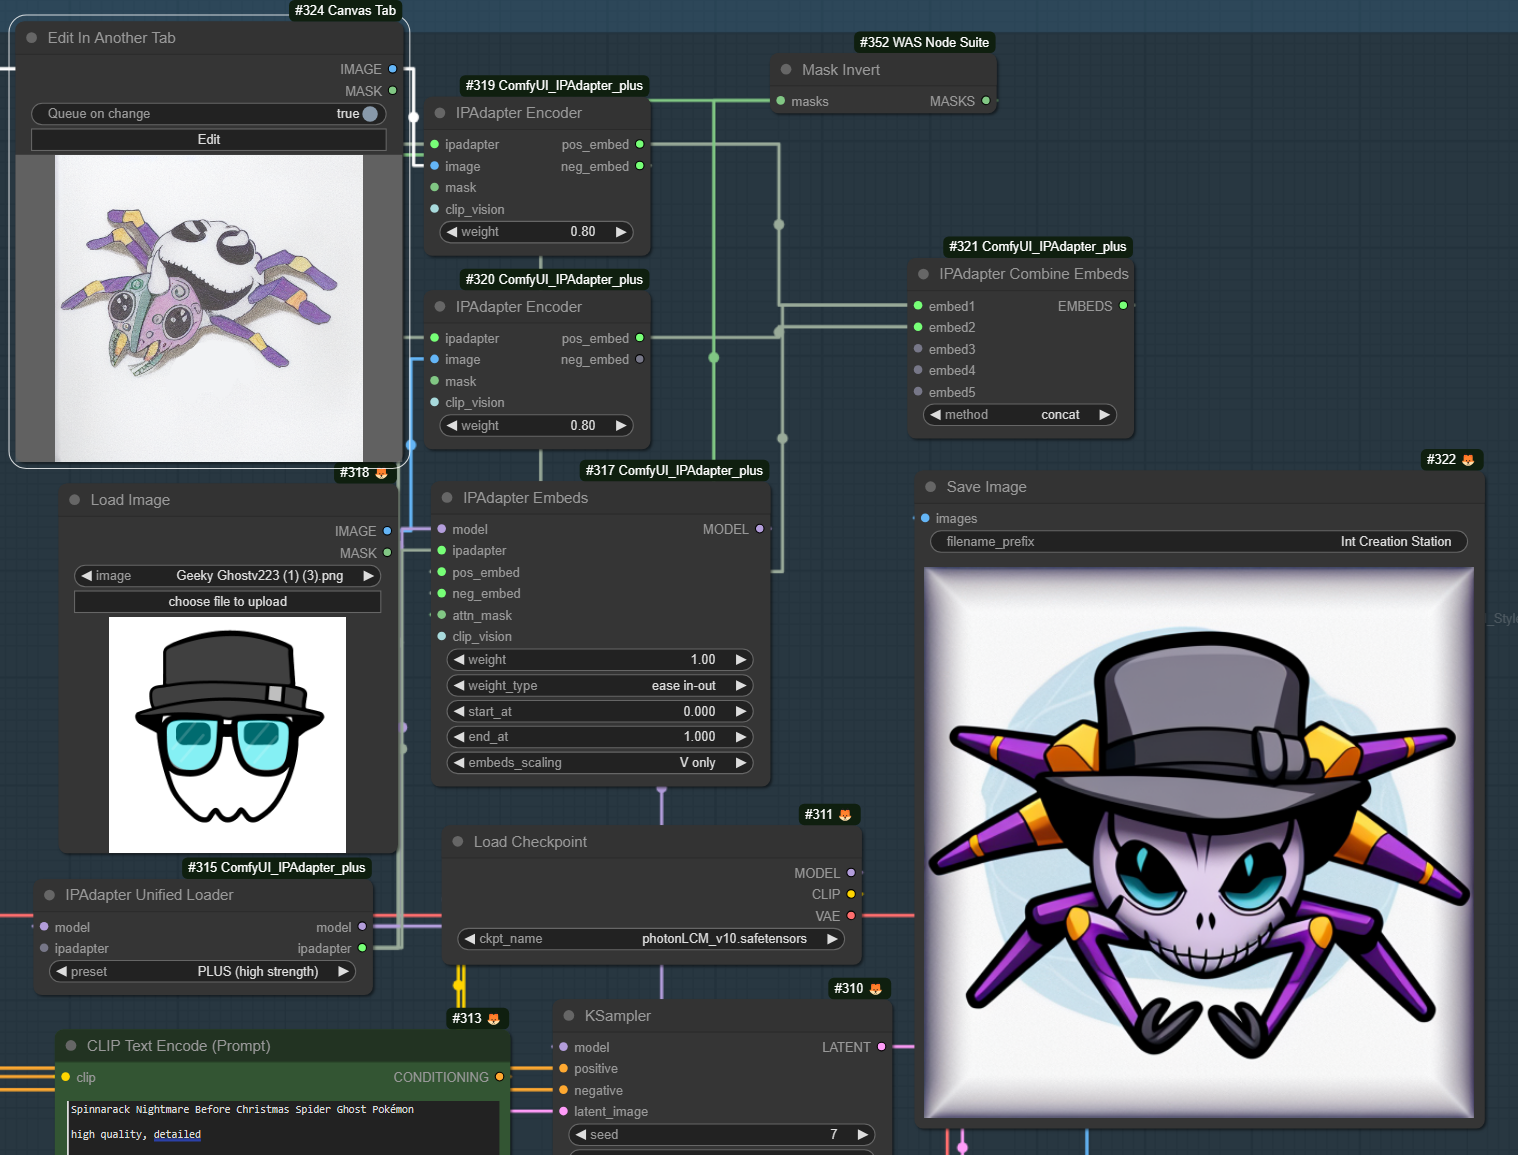Collapse the Load Image node using its title dot
1518x1155 pixels.
tap(75, 500)
